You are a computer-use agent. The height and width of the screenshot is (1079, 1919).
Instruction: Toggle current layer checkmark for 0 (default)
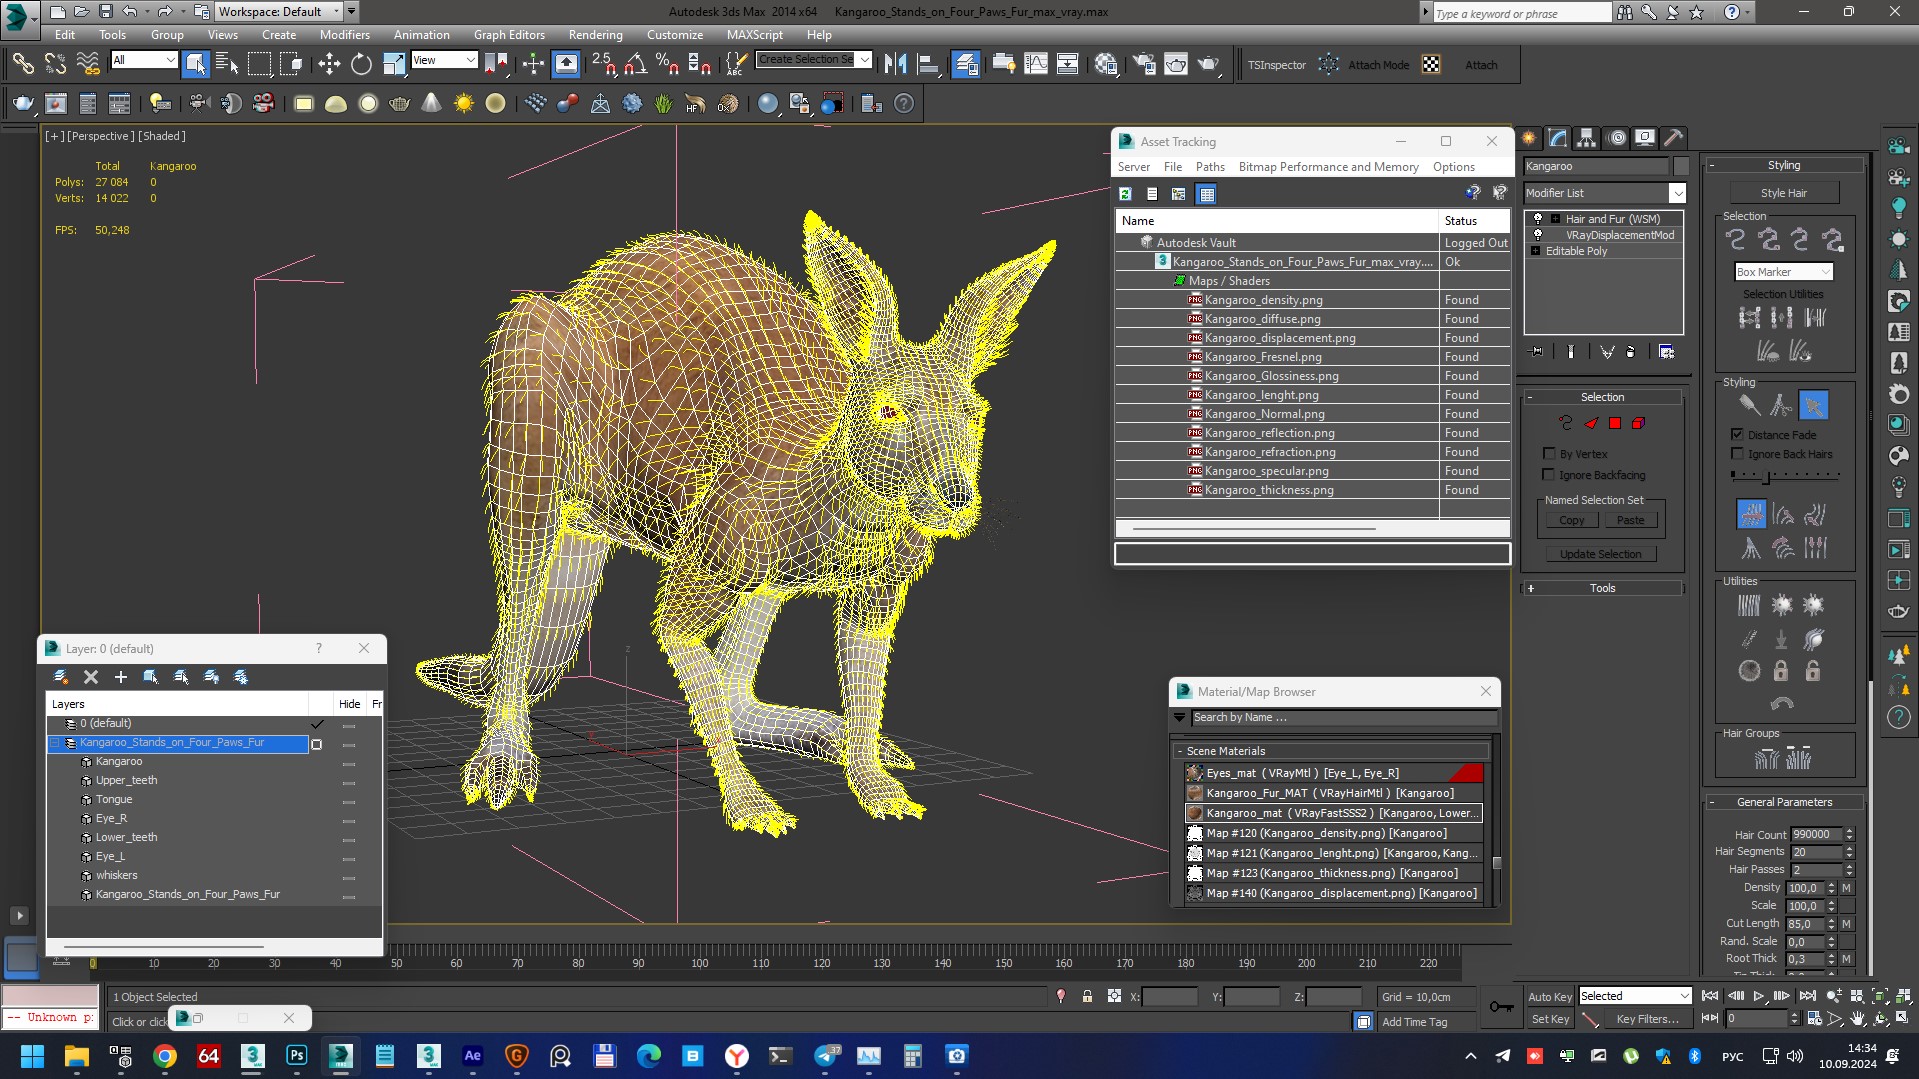point(317,723)
